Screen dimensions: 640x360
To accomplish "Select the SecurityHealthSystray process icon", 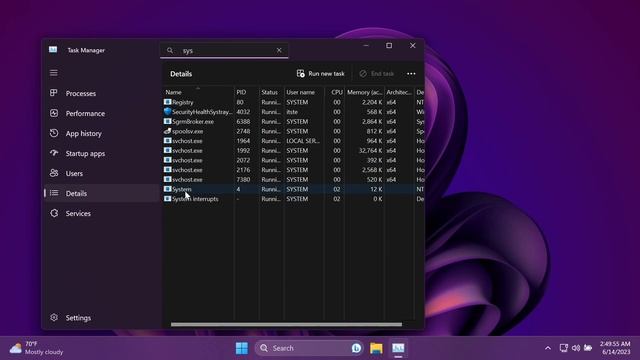I will [167, 111].
